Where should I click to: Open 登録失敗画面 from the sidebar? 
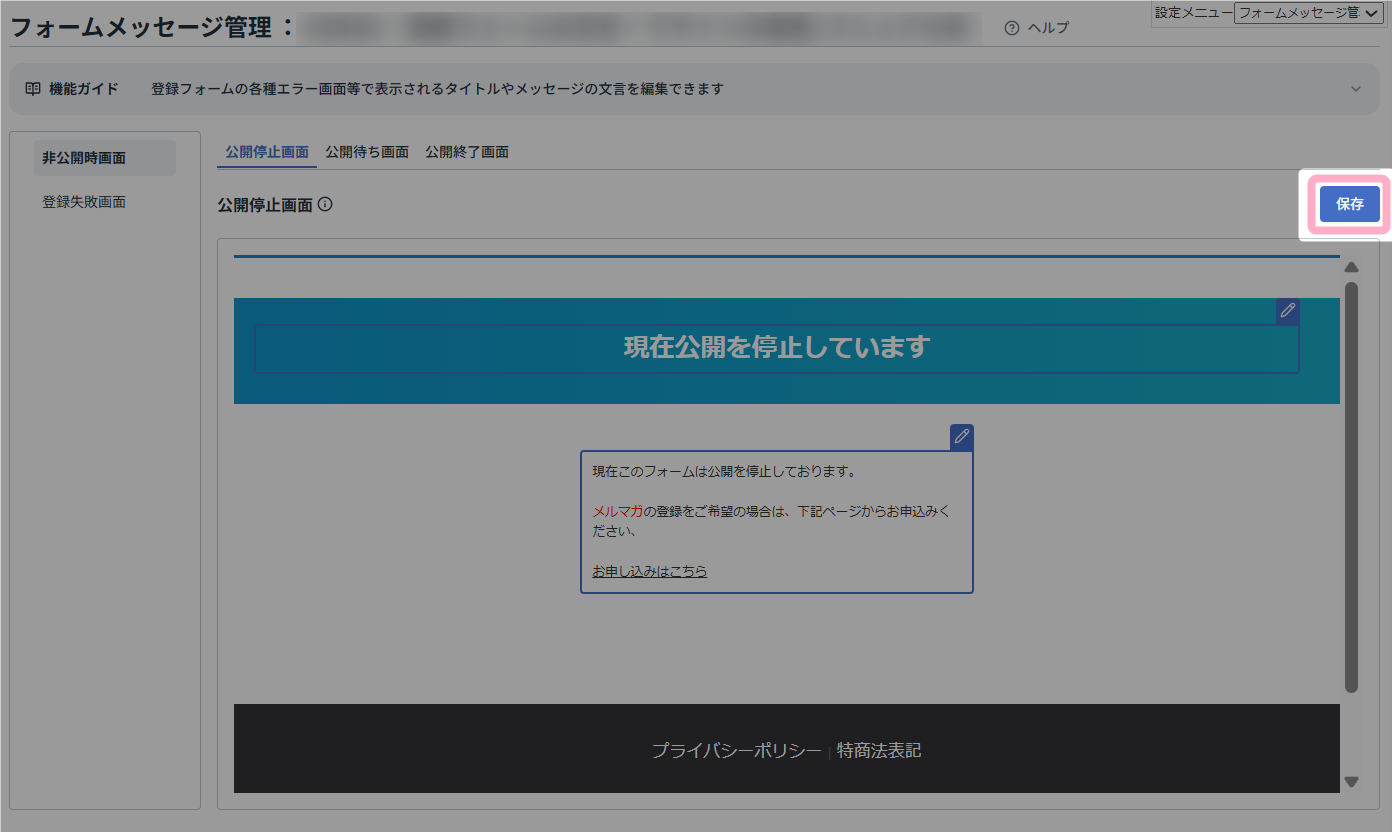(84, 202)
